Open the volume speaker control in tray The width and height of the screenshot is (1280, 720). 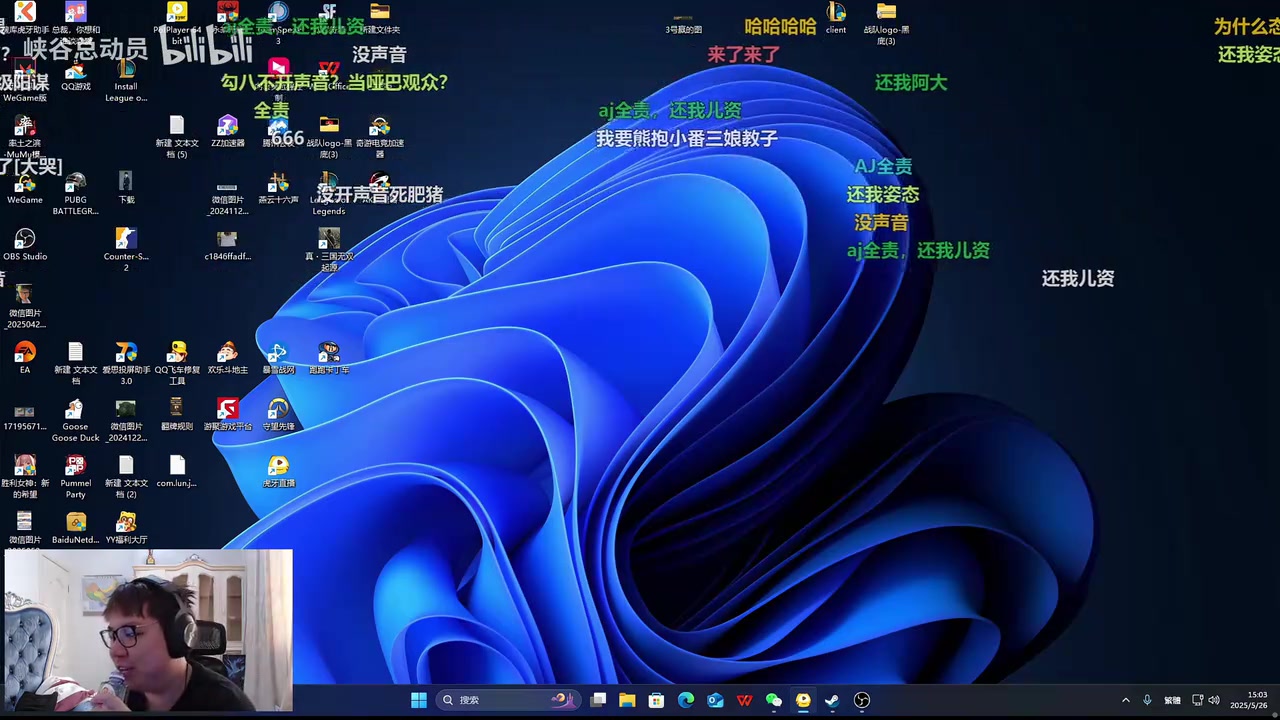tap(1214, 700)
